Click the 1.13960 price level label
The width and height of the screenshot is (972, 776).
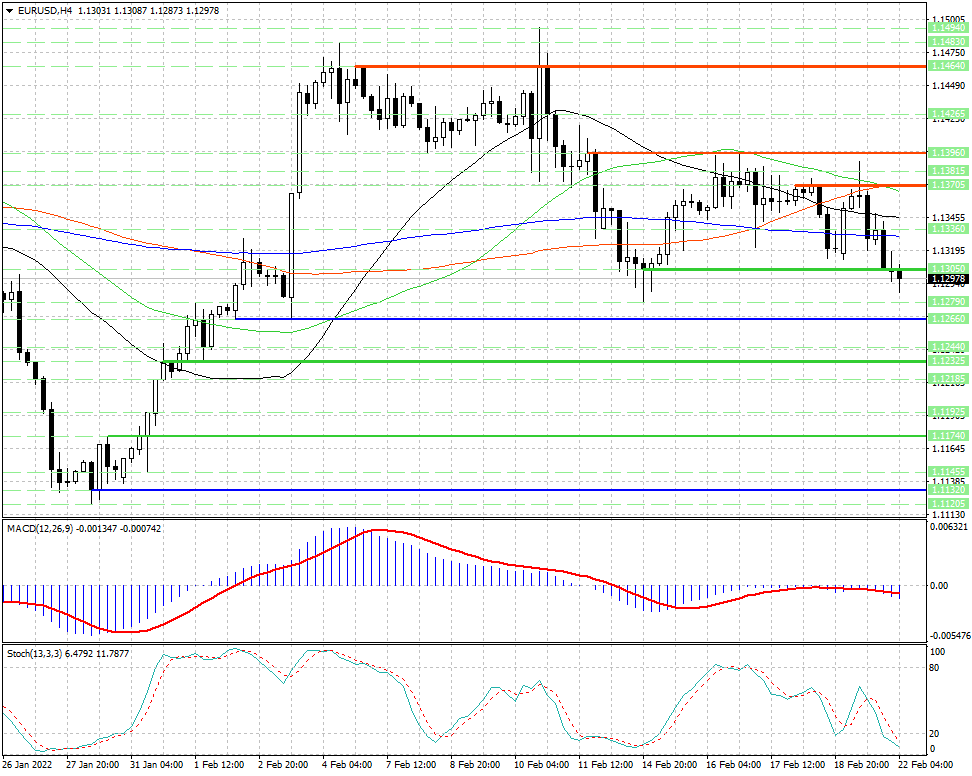[x=948, y=152]
